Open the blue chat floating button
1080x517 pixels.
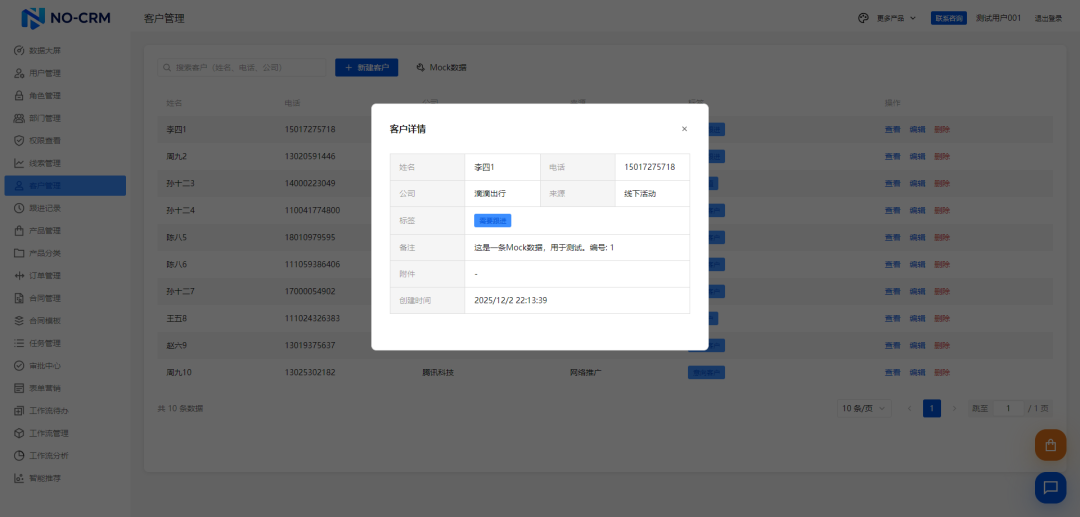coord(1050,487)
